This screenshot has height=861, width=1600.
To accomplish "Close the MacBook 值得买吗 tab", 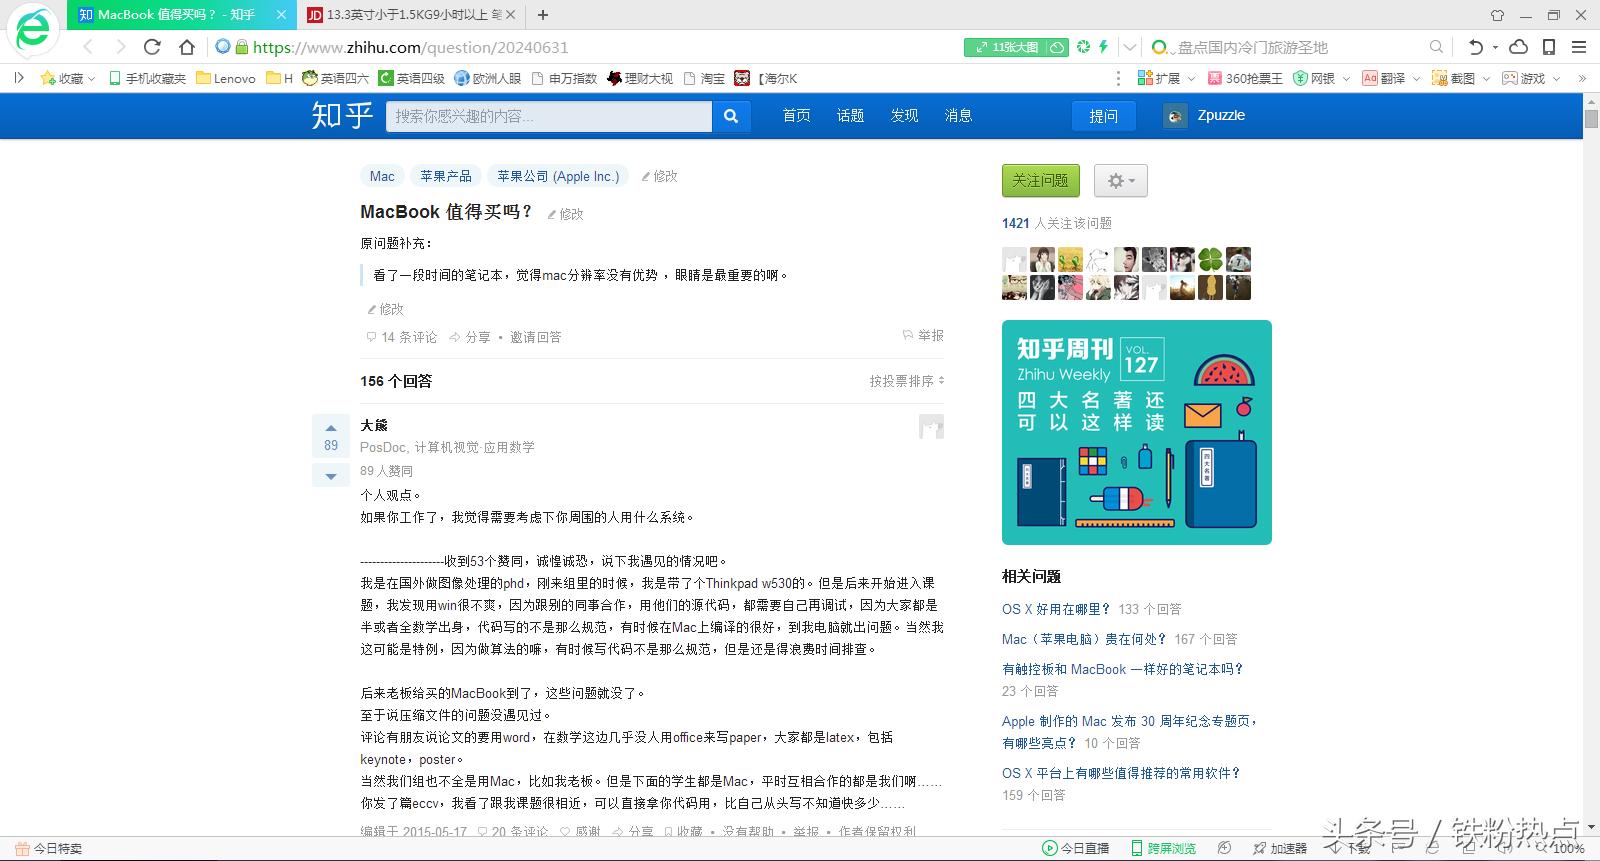I will click(x=281, y=15).
